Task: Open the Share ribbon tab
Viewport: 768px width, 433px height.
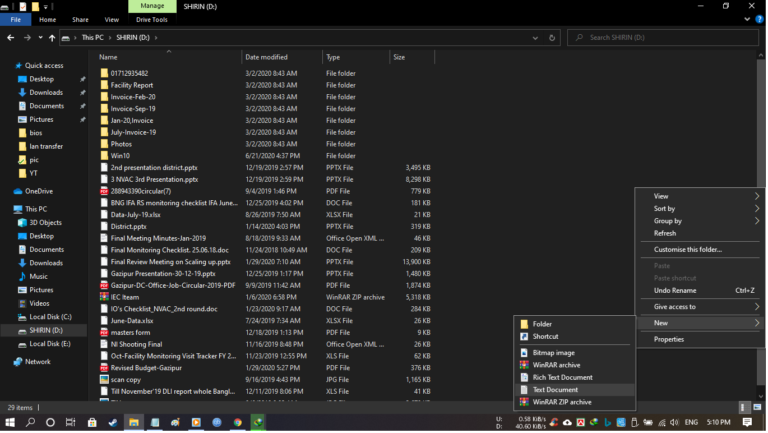Action: click(80, 20)
